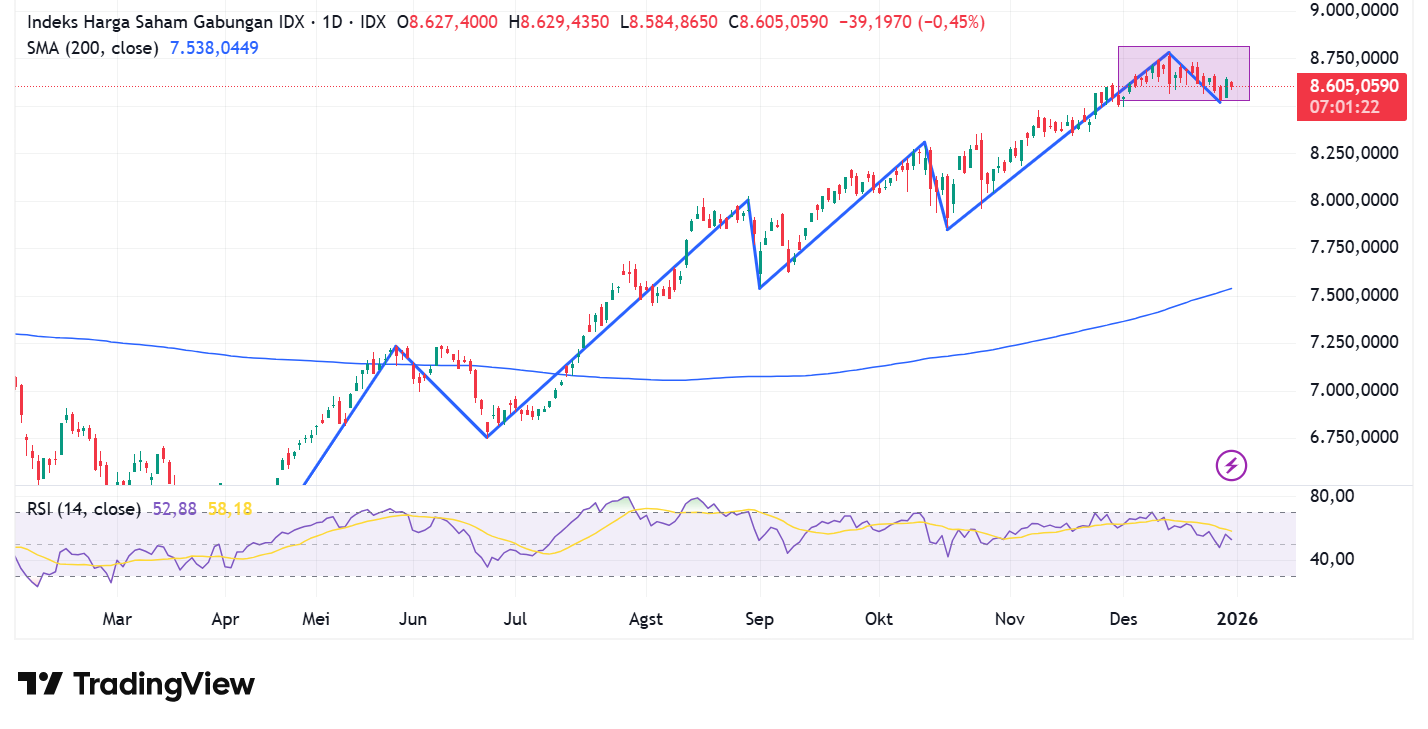
Task: Click the Jun label on time axis
Action: pyautogui.click(x=412, y=619)
